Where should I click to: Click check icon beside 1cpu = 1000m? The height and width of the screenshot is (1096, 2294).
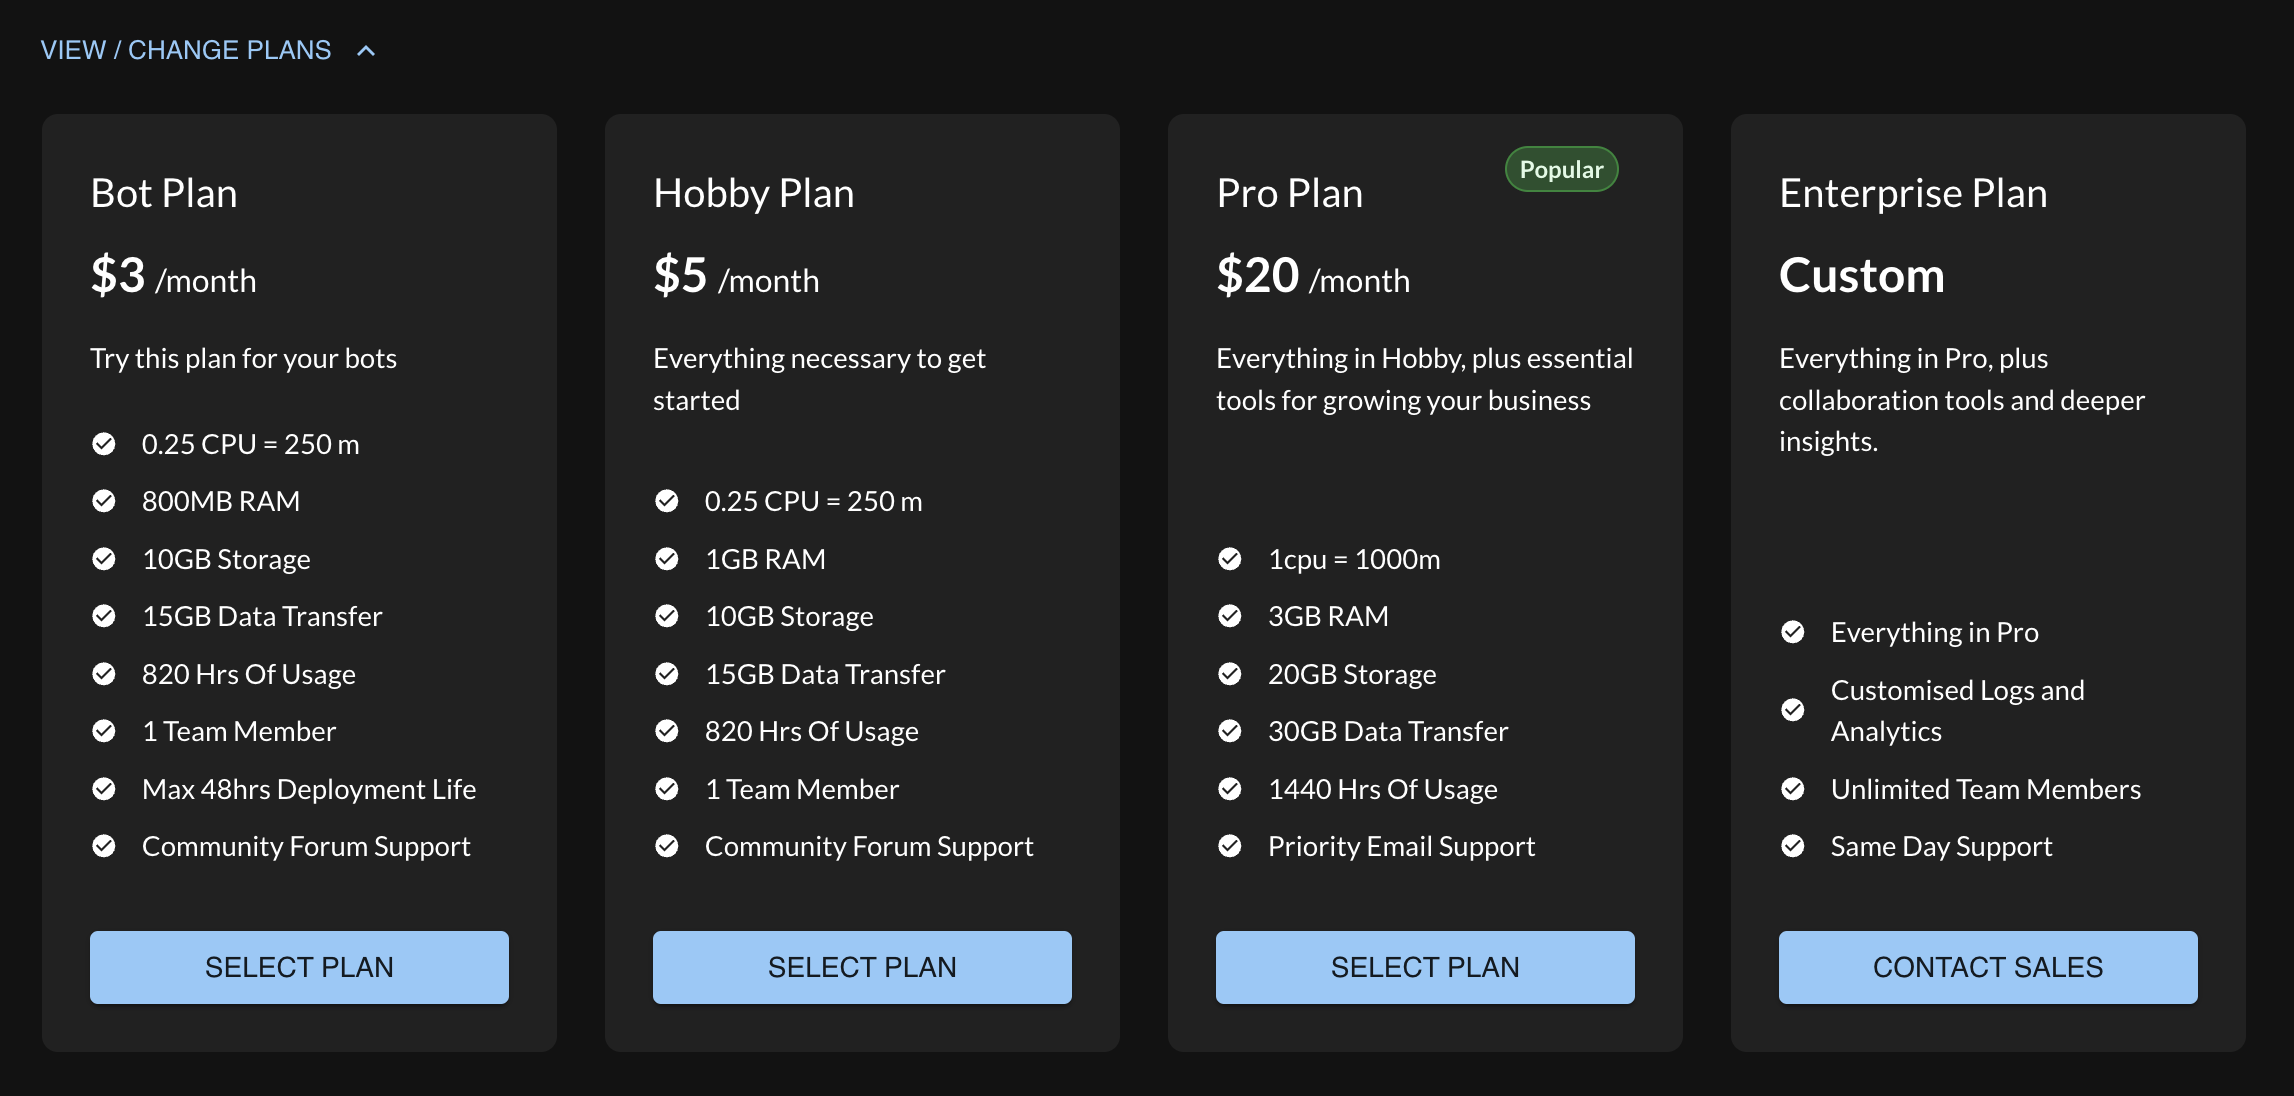1230,559
